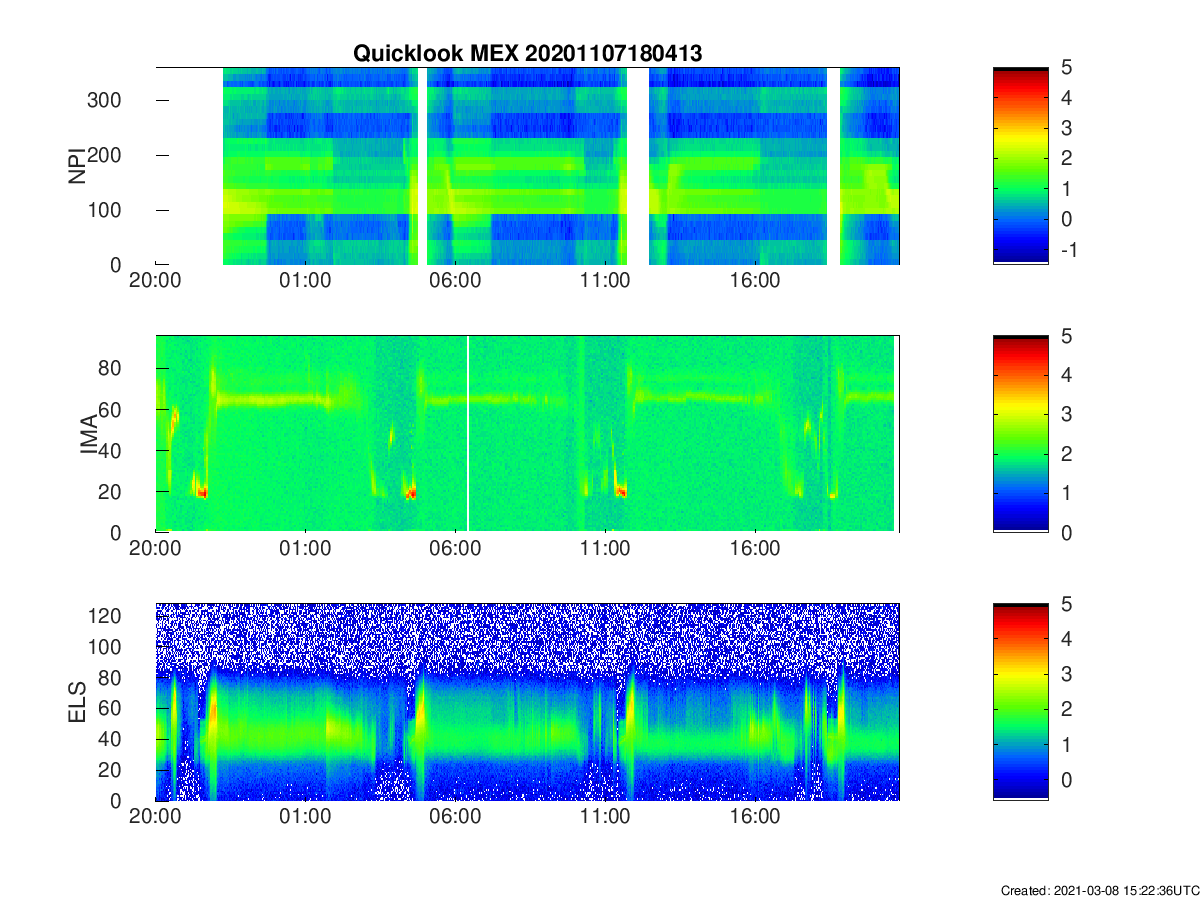1200x900 pixels.
Task: Click the "11:00" time label under the IMA plot
Action: point(605,549)
